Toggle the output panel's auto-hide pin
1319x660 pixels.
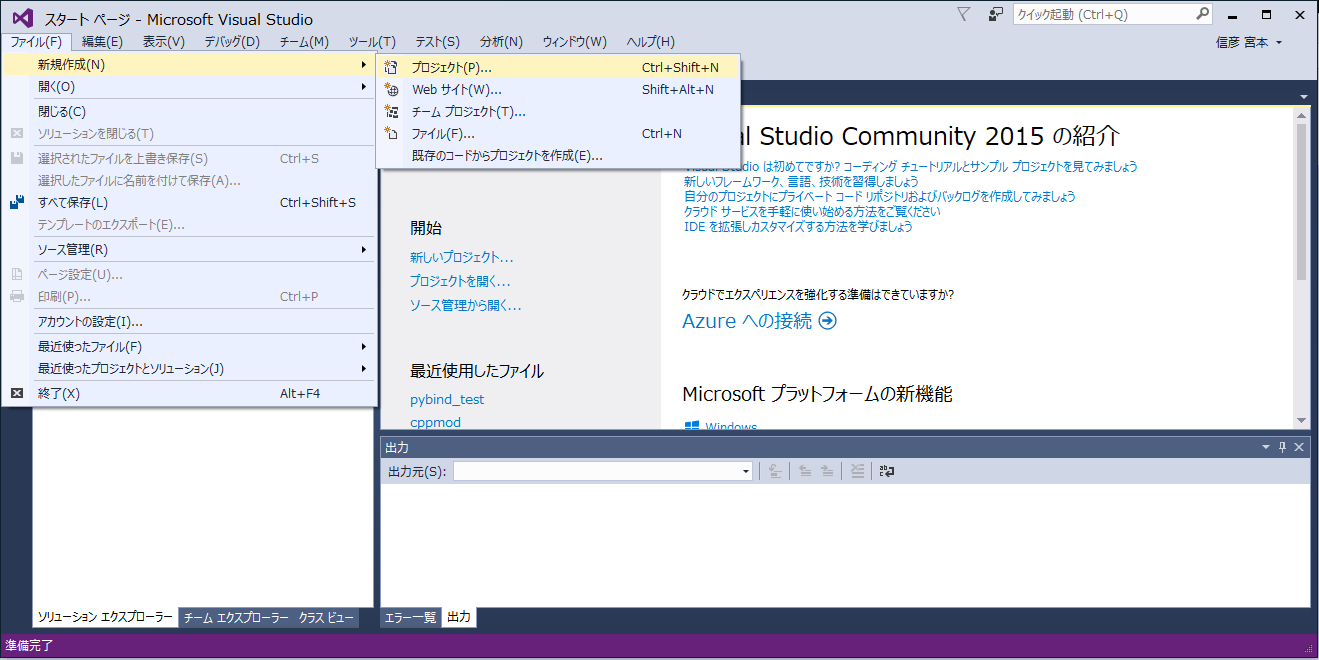[x=1282, y=447]
